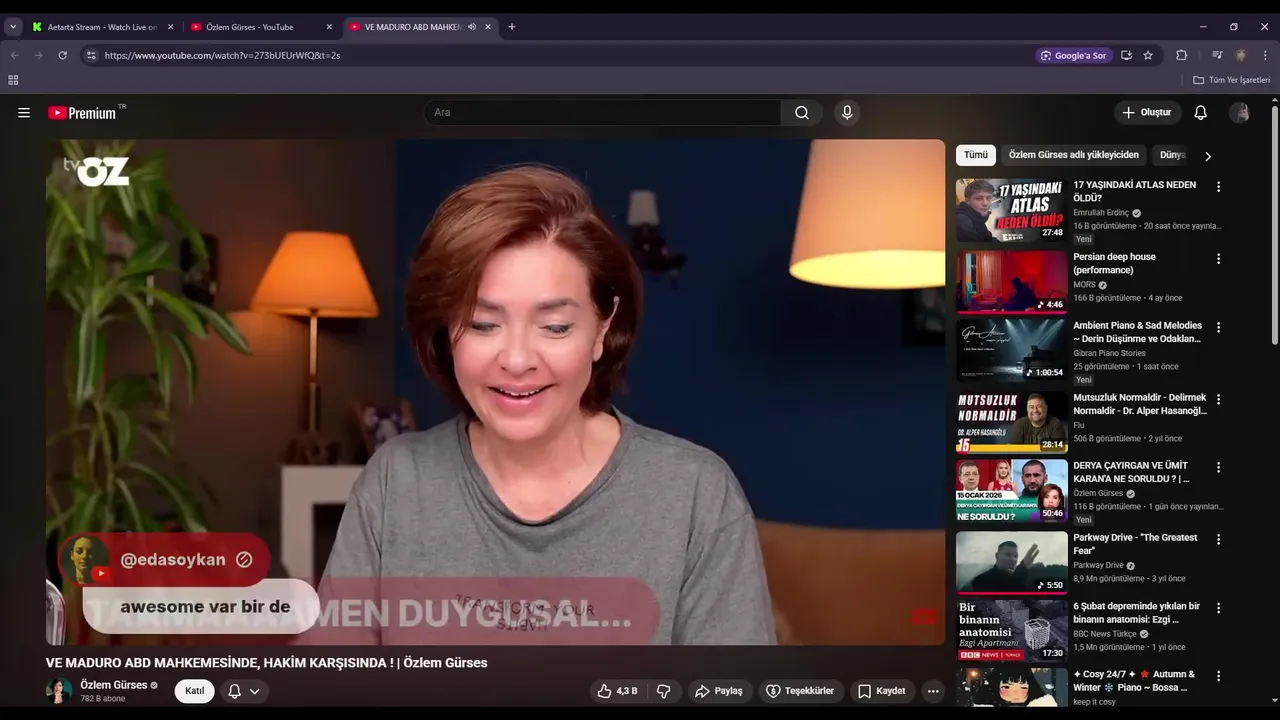
Task: Open options for Mutsuzluk Normaldir video
Action: pos(1218,399)
